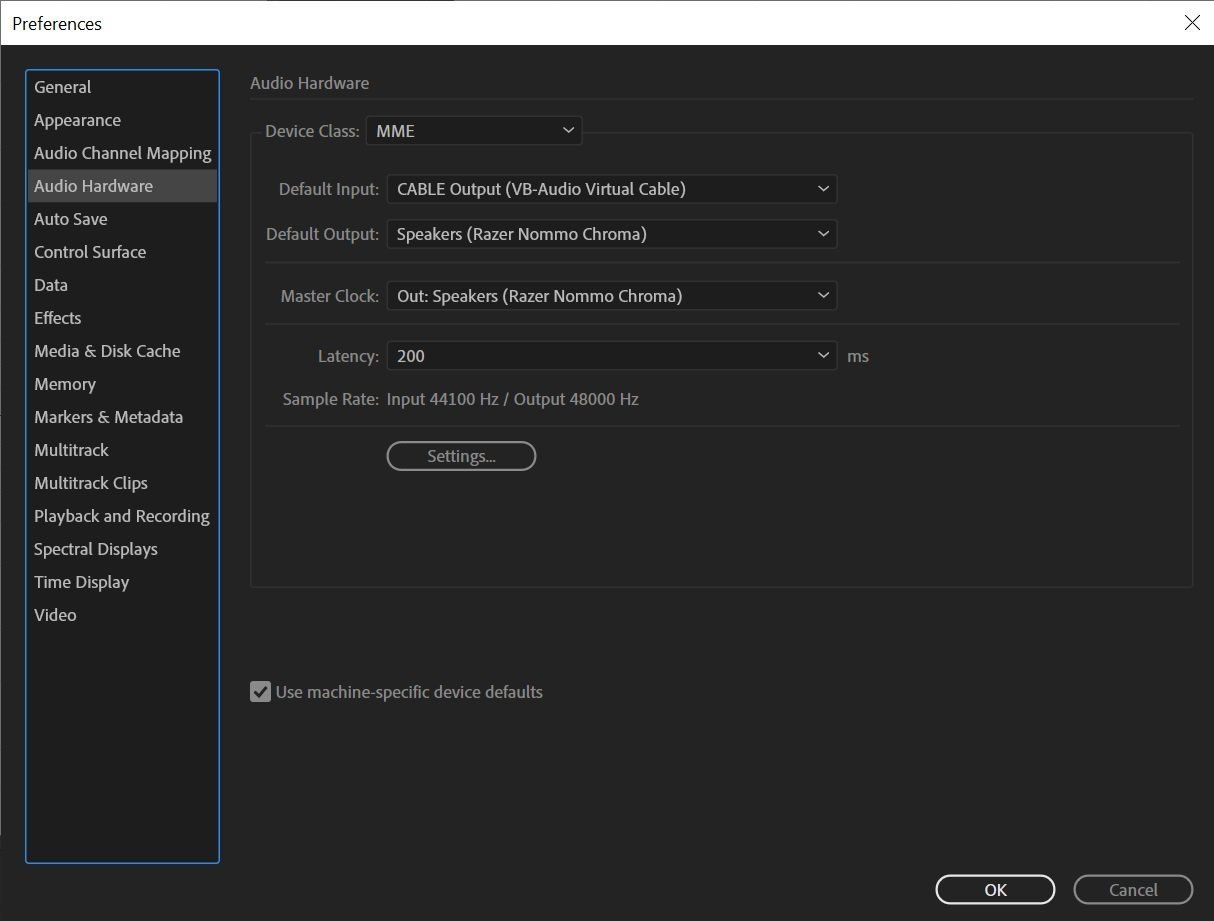
Task: Expand the Master Clock dropdown
Action: [x=612, y=296]
